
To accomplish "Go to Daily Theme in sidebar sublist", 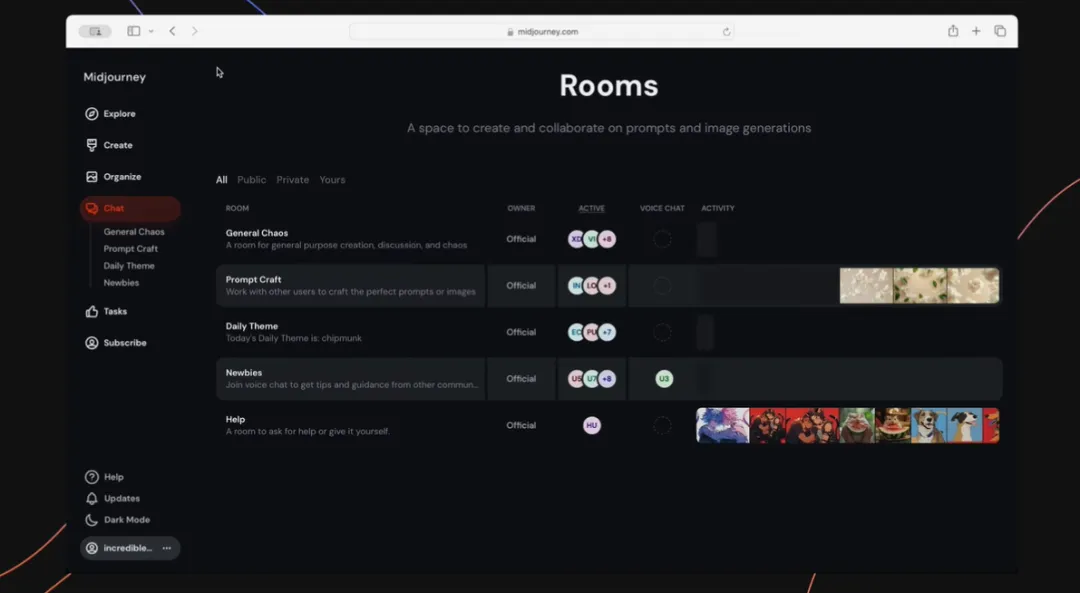I will [x=129, y=266].
